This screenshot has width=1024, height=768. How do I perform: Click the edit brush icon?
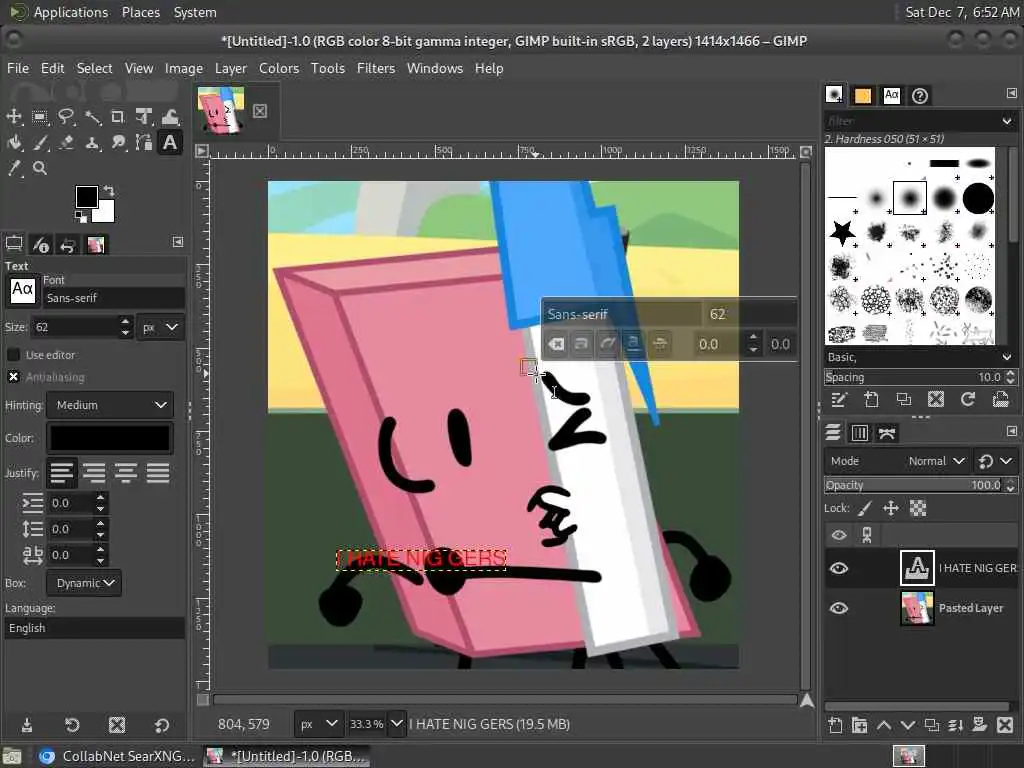(839, 399)
